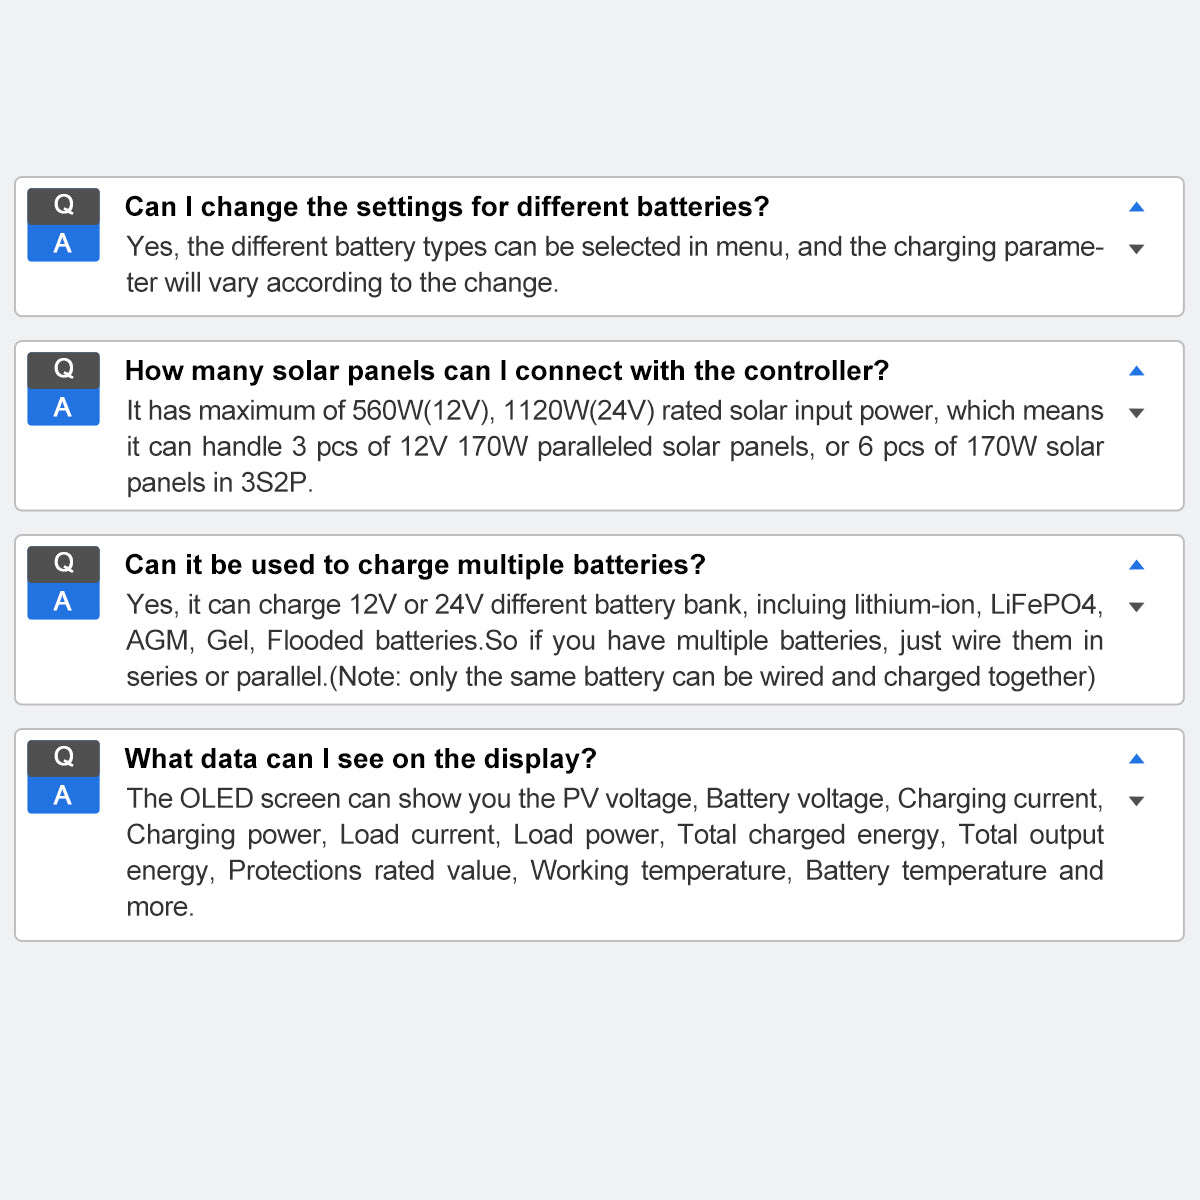The image size is (1200, 1200).
Task: Click the blue A icon for battery settings answer
Action: pyautogui.click(x=63, y=244)
